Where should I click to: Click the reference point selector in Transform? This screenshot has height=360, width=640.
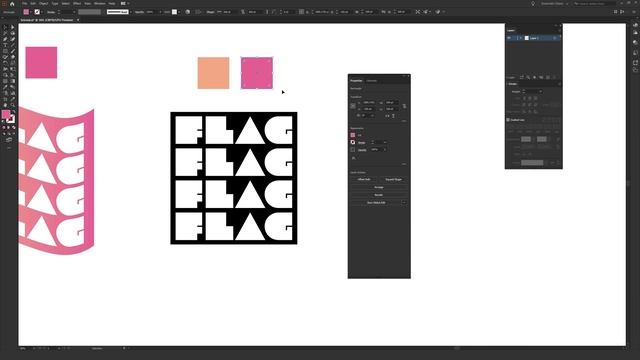[x=353, y=106]
